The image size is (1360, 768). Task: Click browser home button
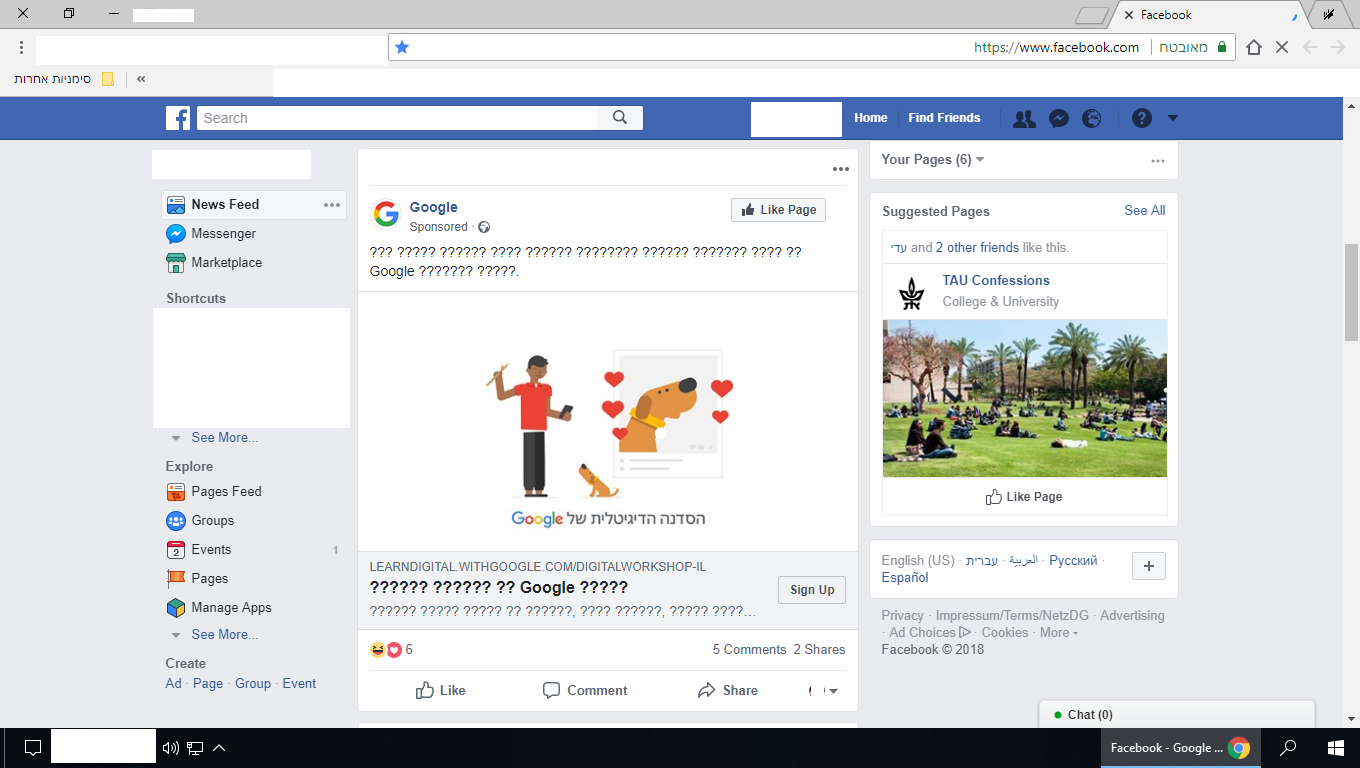tap(1254, 47)
